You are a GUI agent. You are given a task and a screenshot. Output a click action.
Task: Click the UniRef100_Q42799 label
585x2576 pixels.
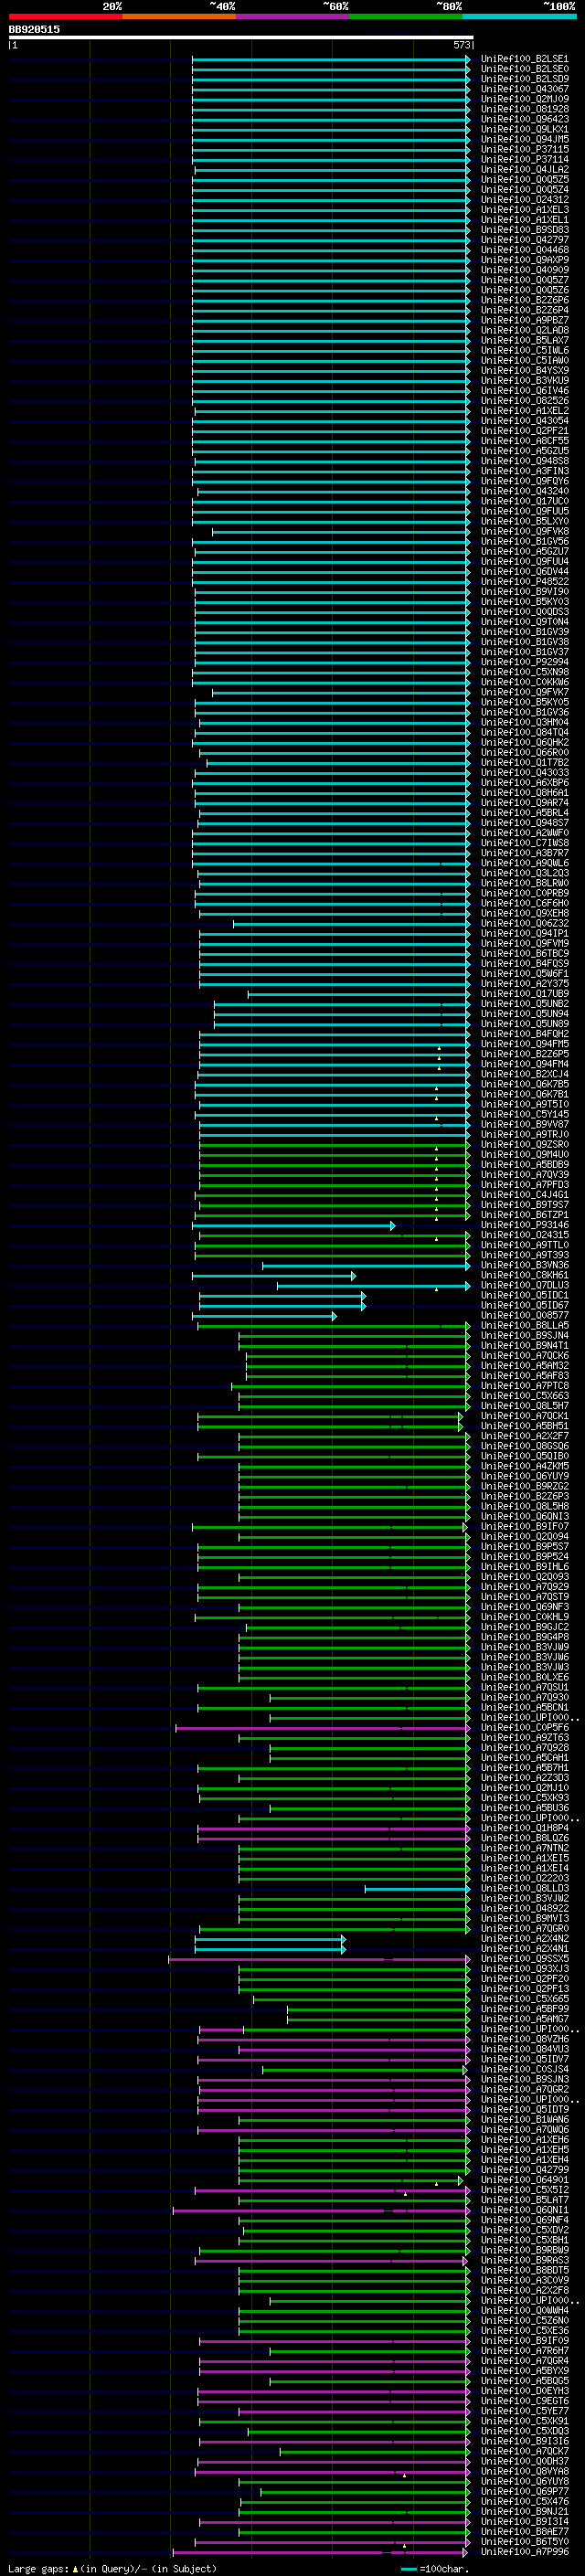[525, 2169]
